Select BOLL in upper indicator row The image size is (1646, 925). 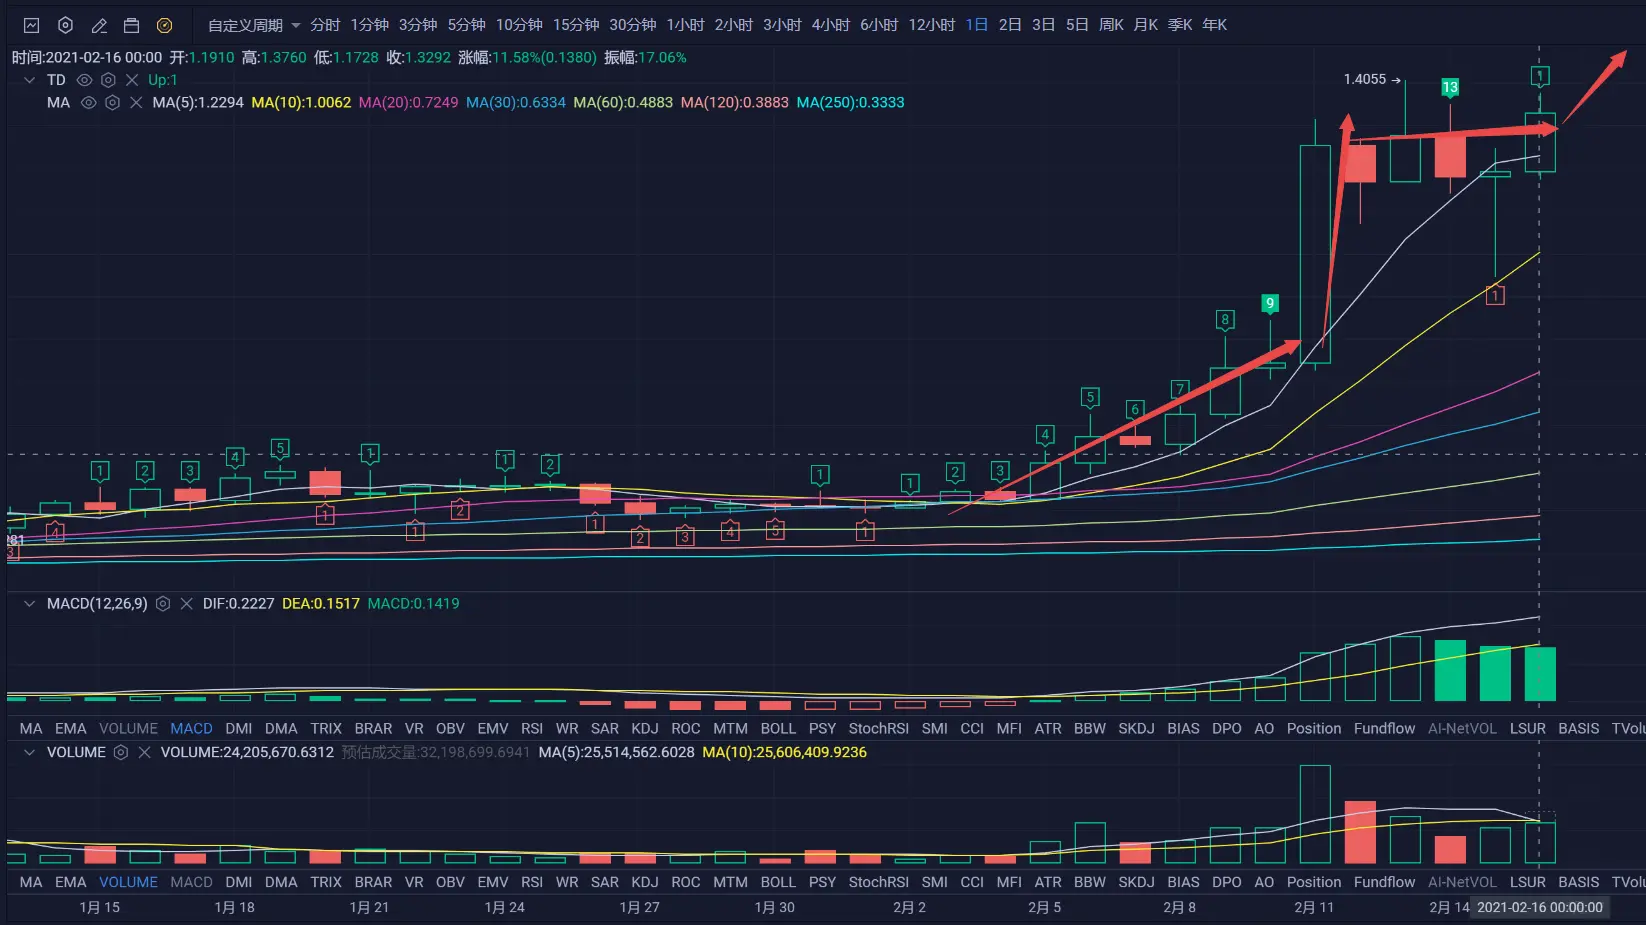(778, 729)
